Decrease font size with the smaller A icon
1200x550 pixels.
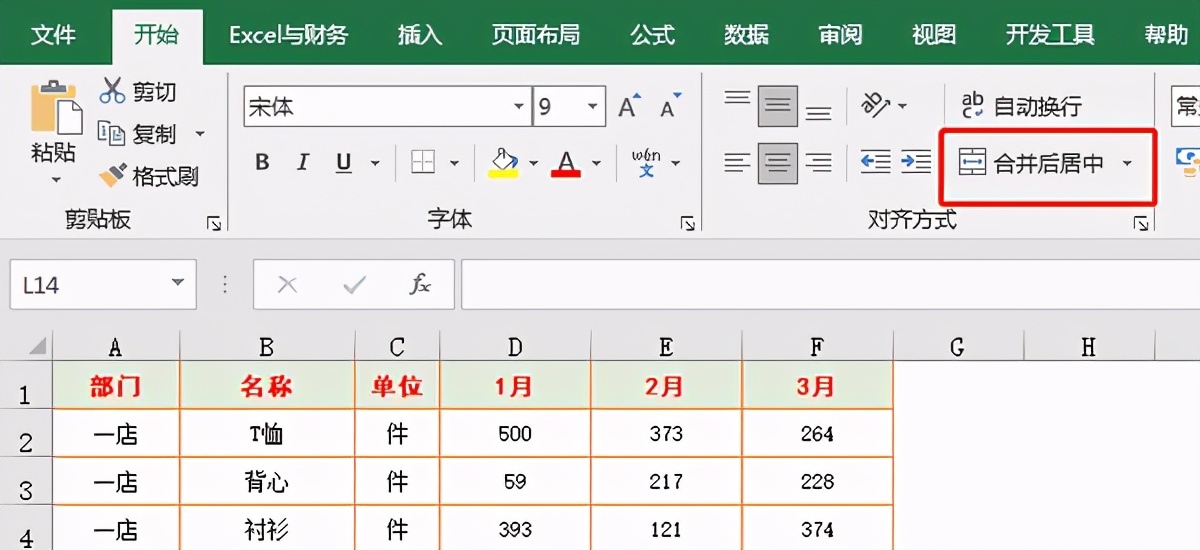click(x=668, y=106)
